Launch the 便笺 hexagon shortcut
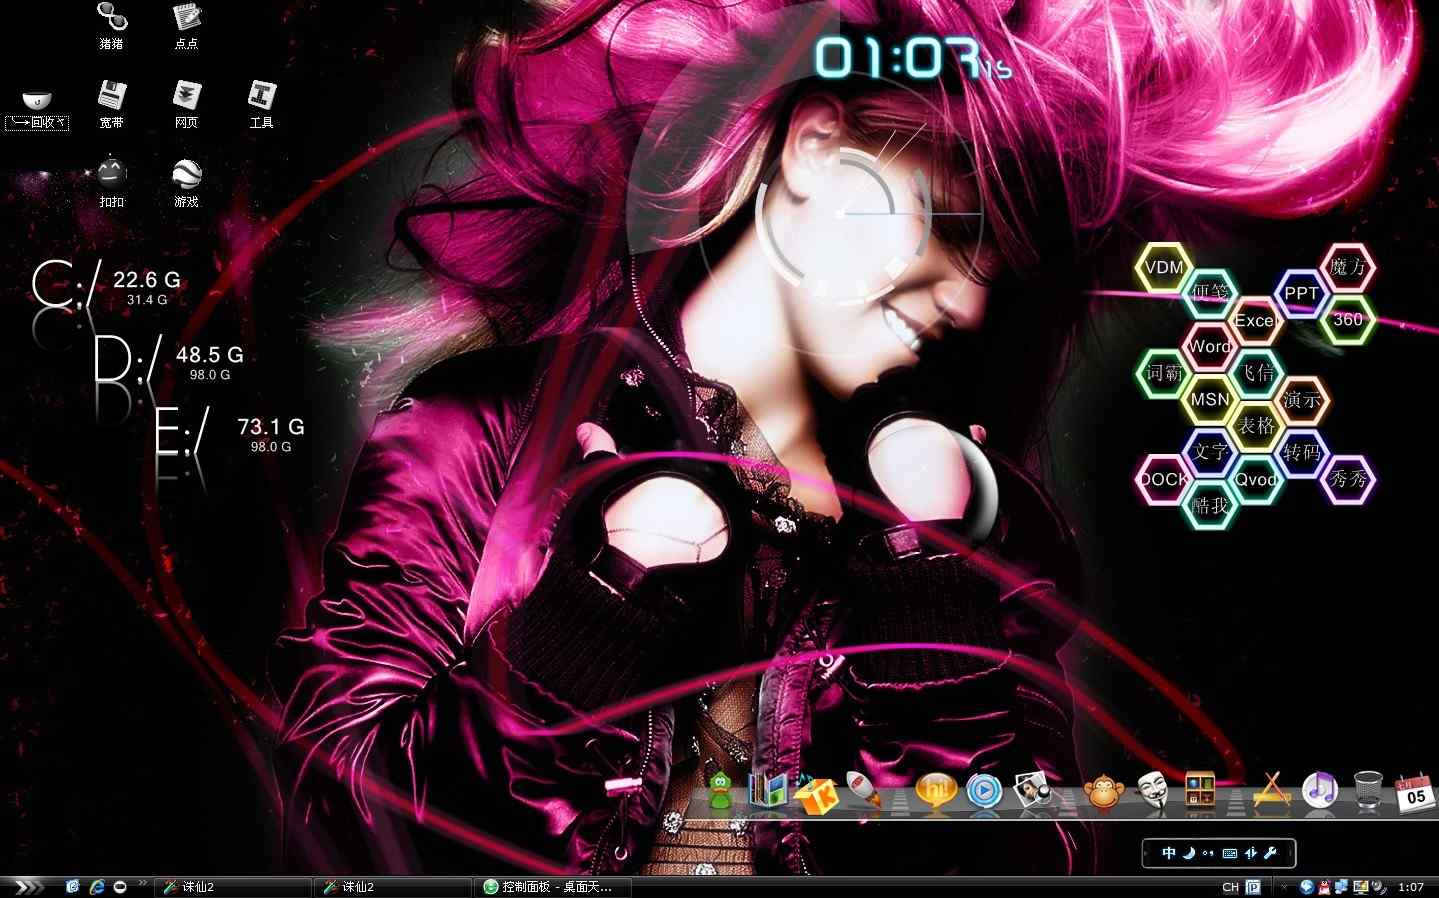This screenshot has height=898, width=1439. coord(1210,292)
